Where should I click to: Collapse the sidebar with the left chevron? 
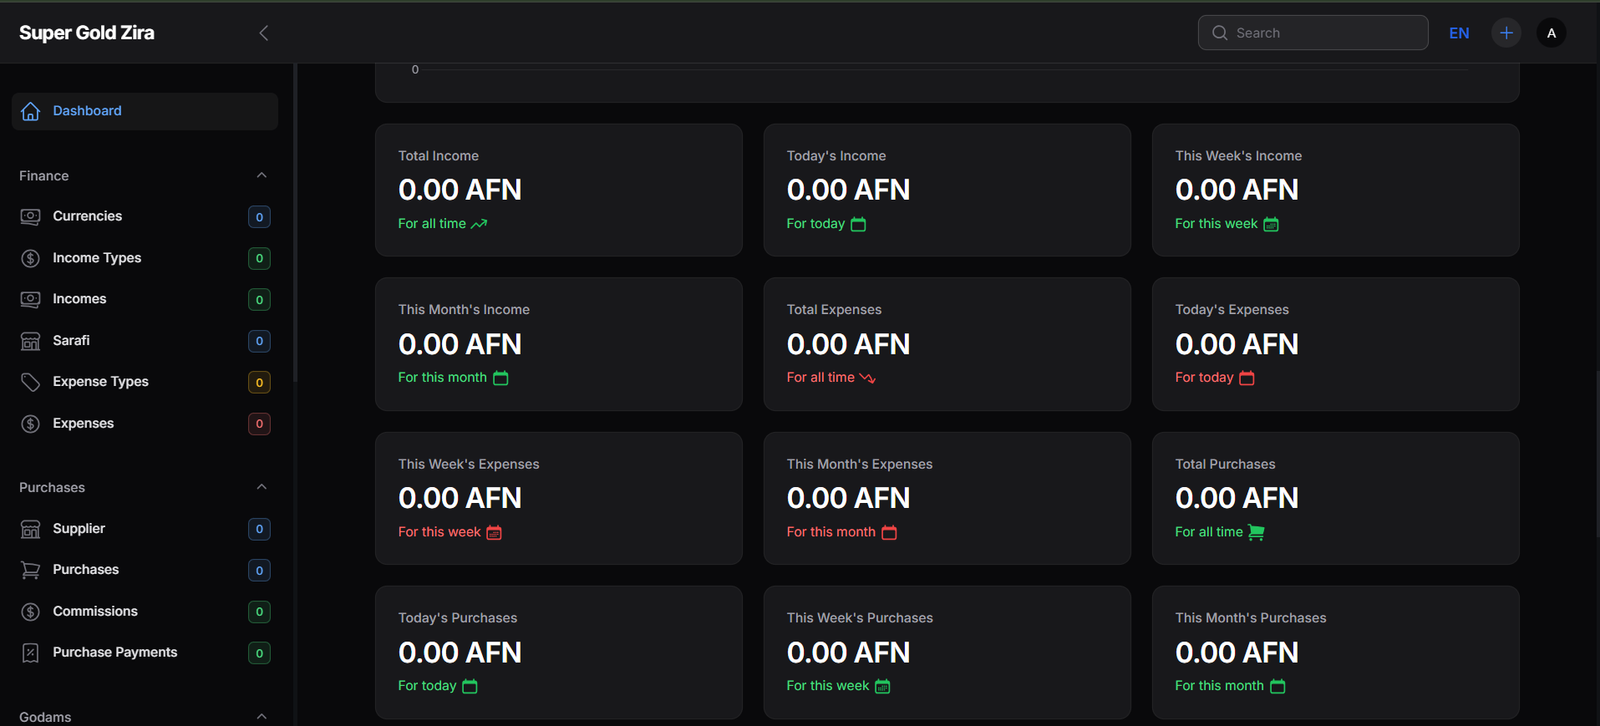coord(264,33)
